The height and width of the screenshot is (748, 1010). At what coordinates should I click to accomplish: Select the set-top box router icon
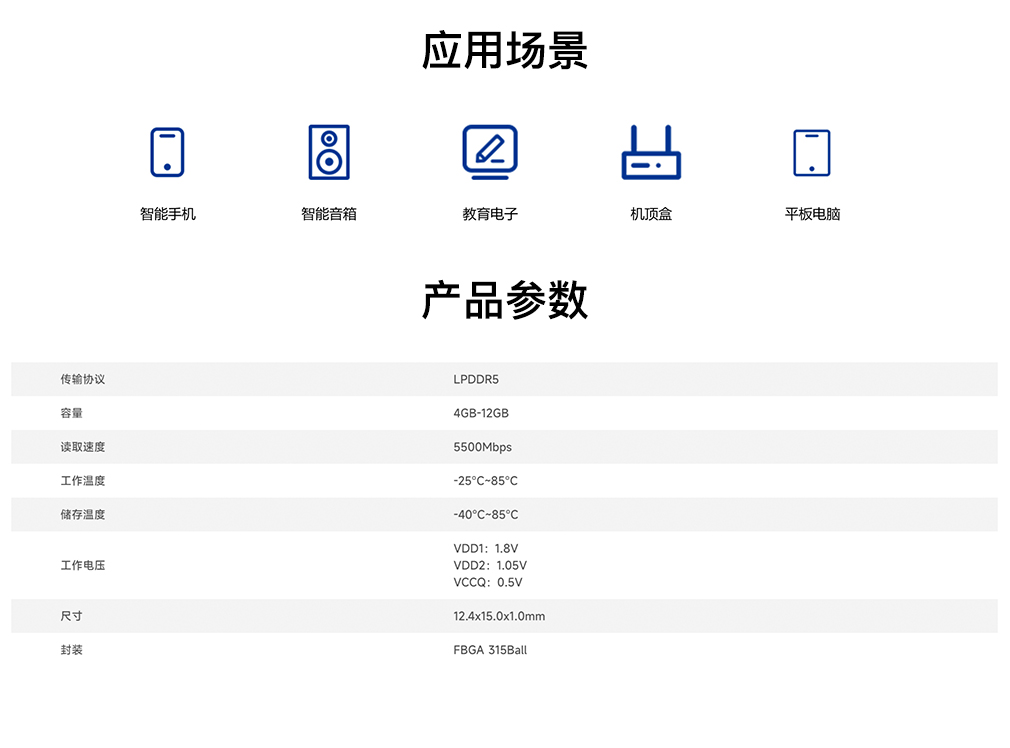pos(651,153)
